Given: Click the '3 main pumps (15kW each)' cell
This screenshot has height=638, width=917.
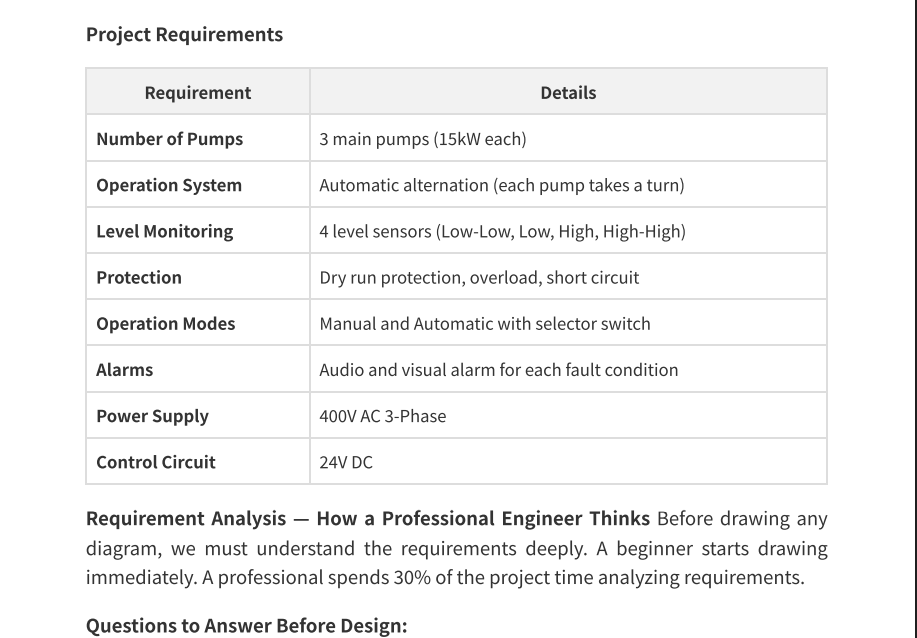Looking at the screenshot, I should pyautogui.click(x=568, y=139).
